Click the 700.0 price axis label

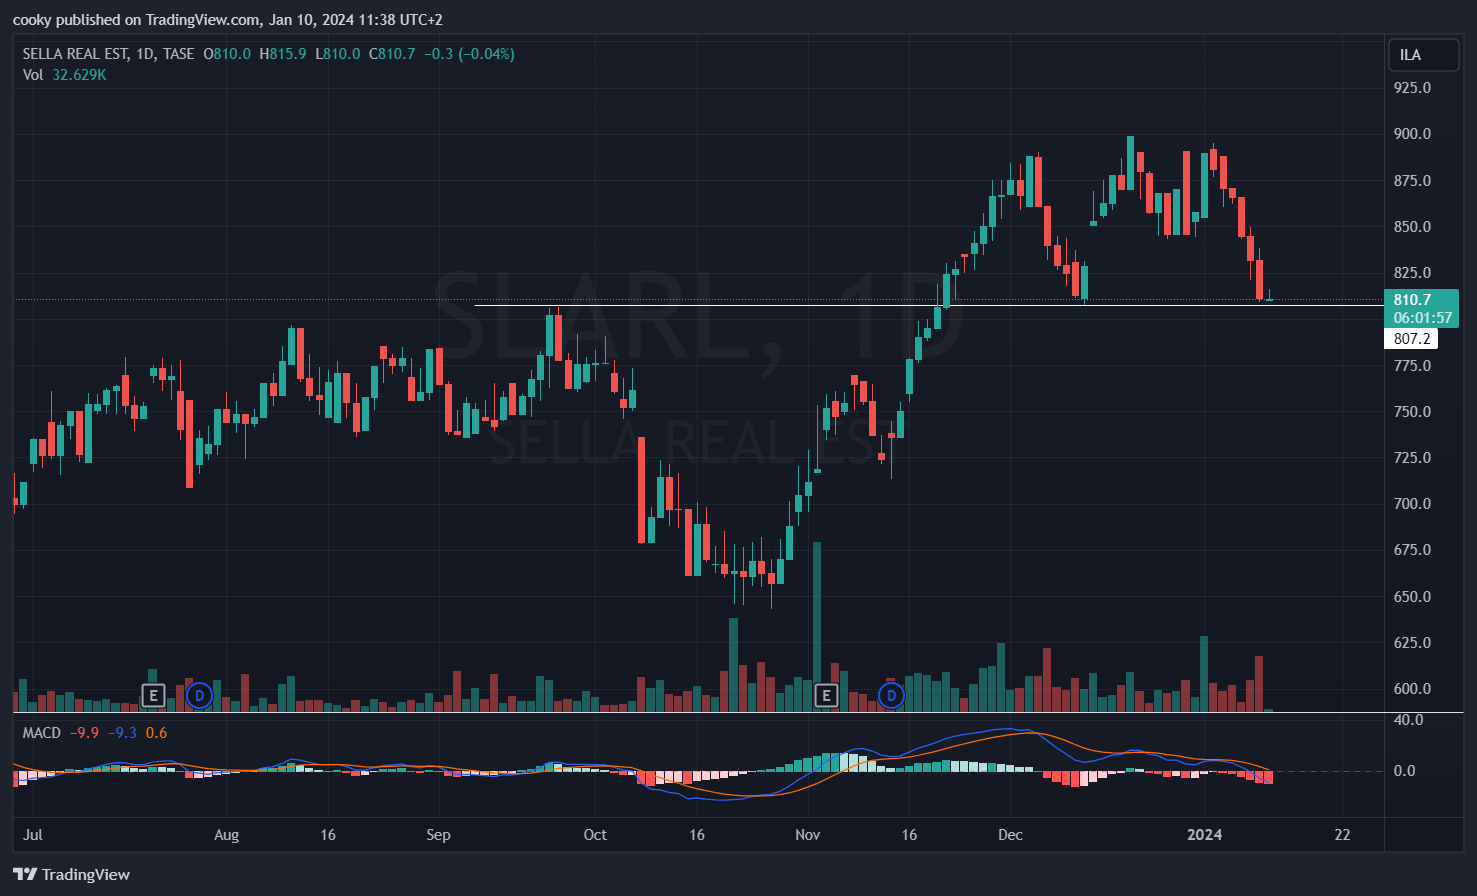[1412, 504]
